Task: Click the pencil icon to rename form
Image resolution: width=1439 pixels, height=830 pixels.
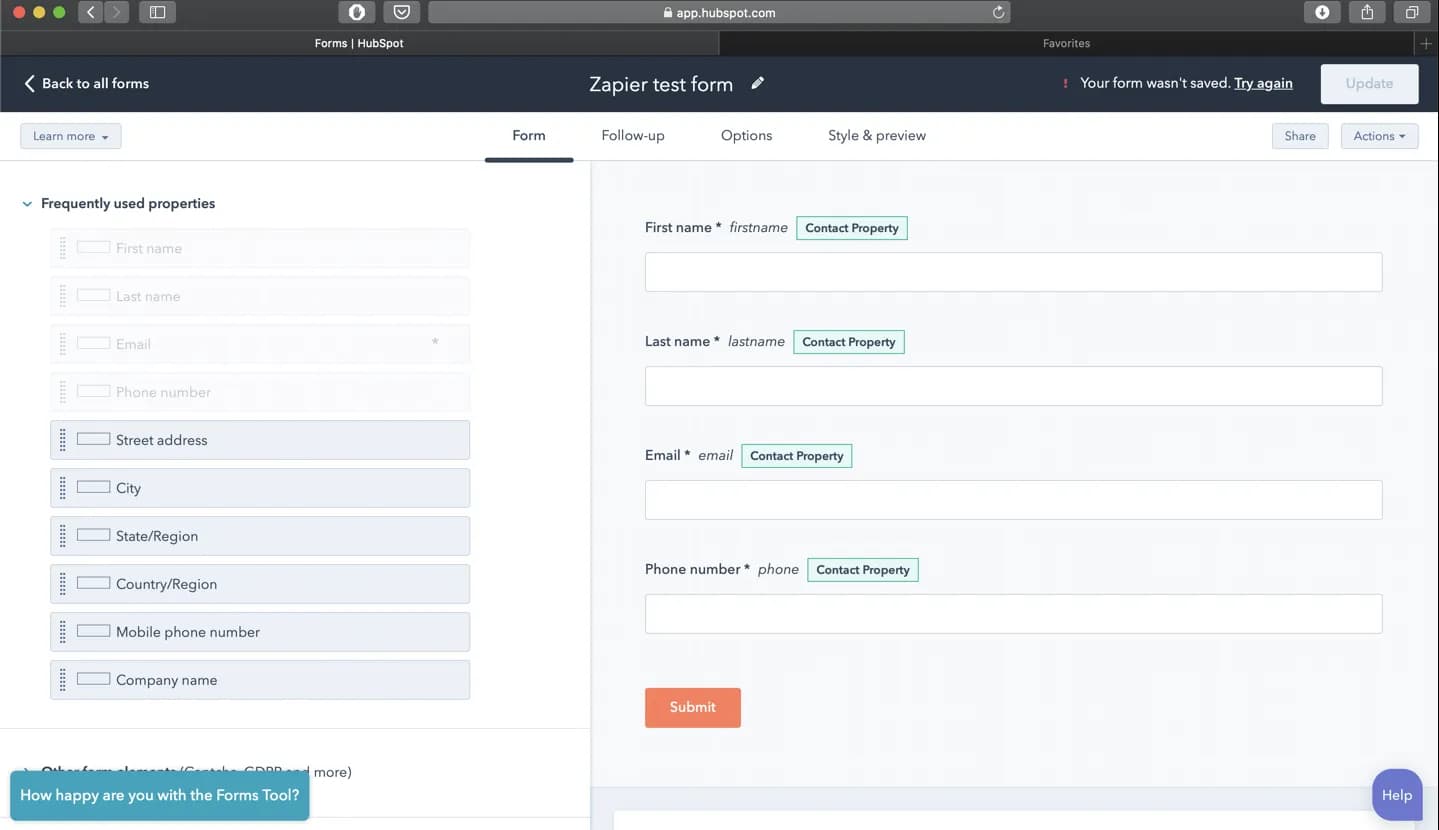Action: click(758, 83)
